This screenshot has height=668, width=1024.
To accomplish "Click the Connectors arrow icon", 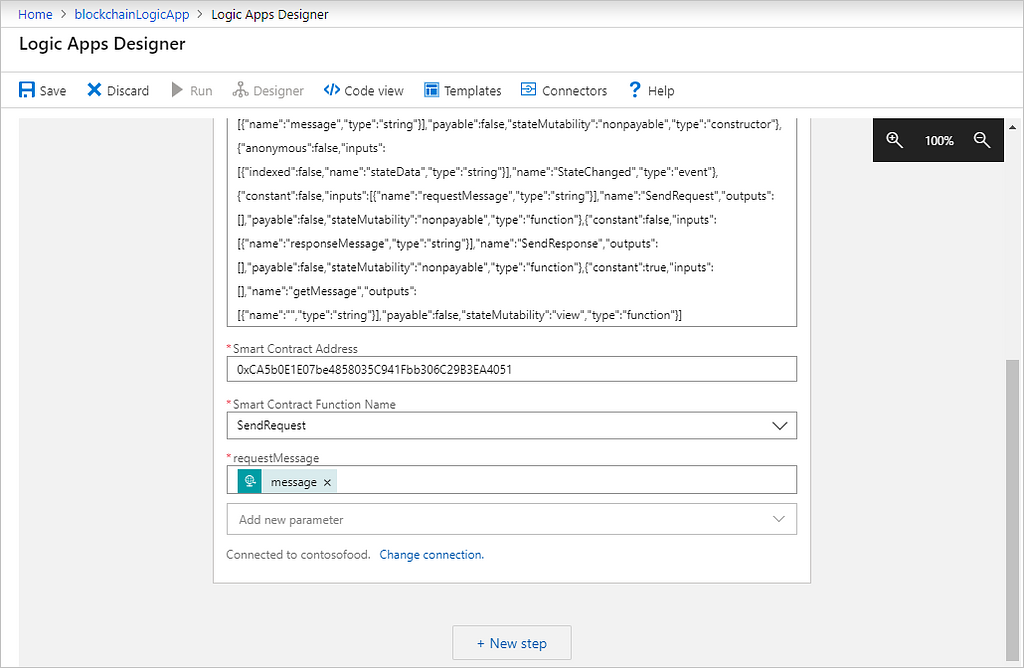I will (x=529, y=90).
